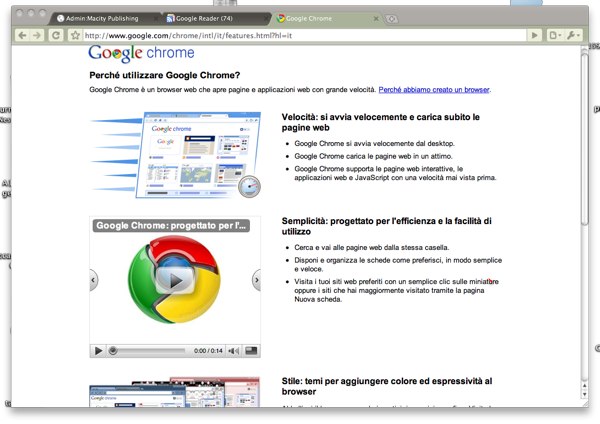Go to previous video with left arrow
This screenshot has width=600, height=424.
tap(93, 280)
